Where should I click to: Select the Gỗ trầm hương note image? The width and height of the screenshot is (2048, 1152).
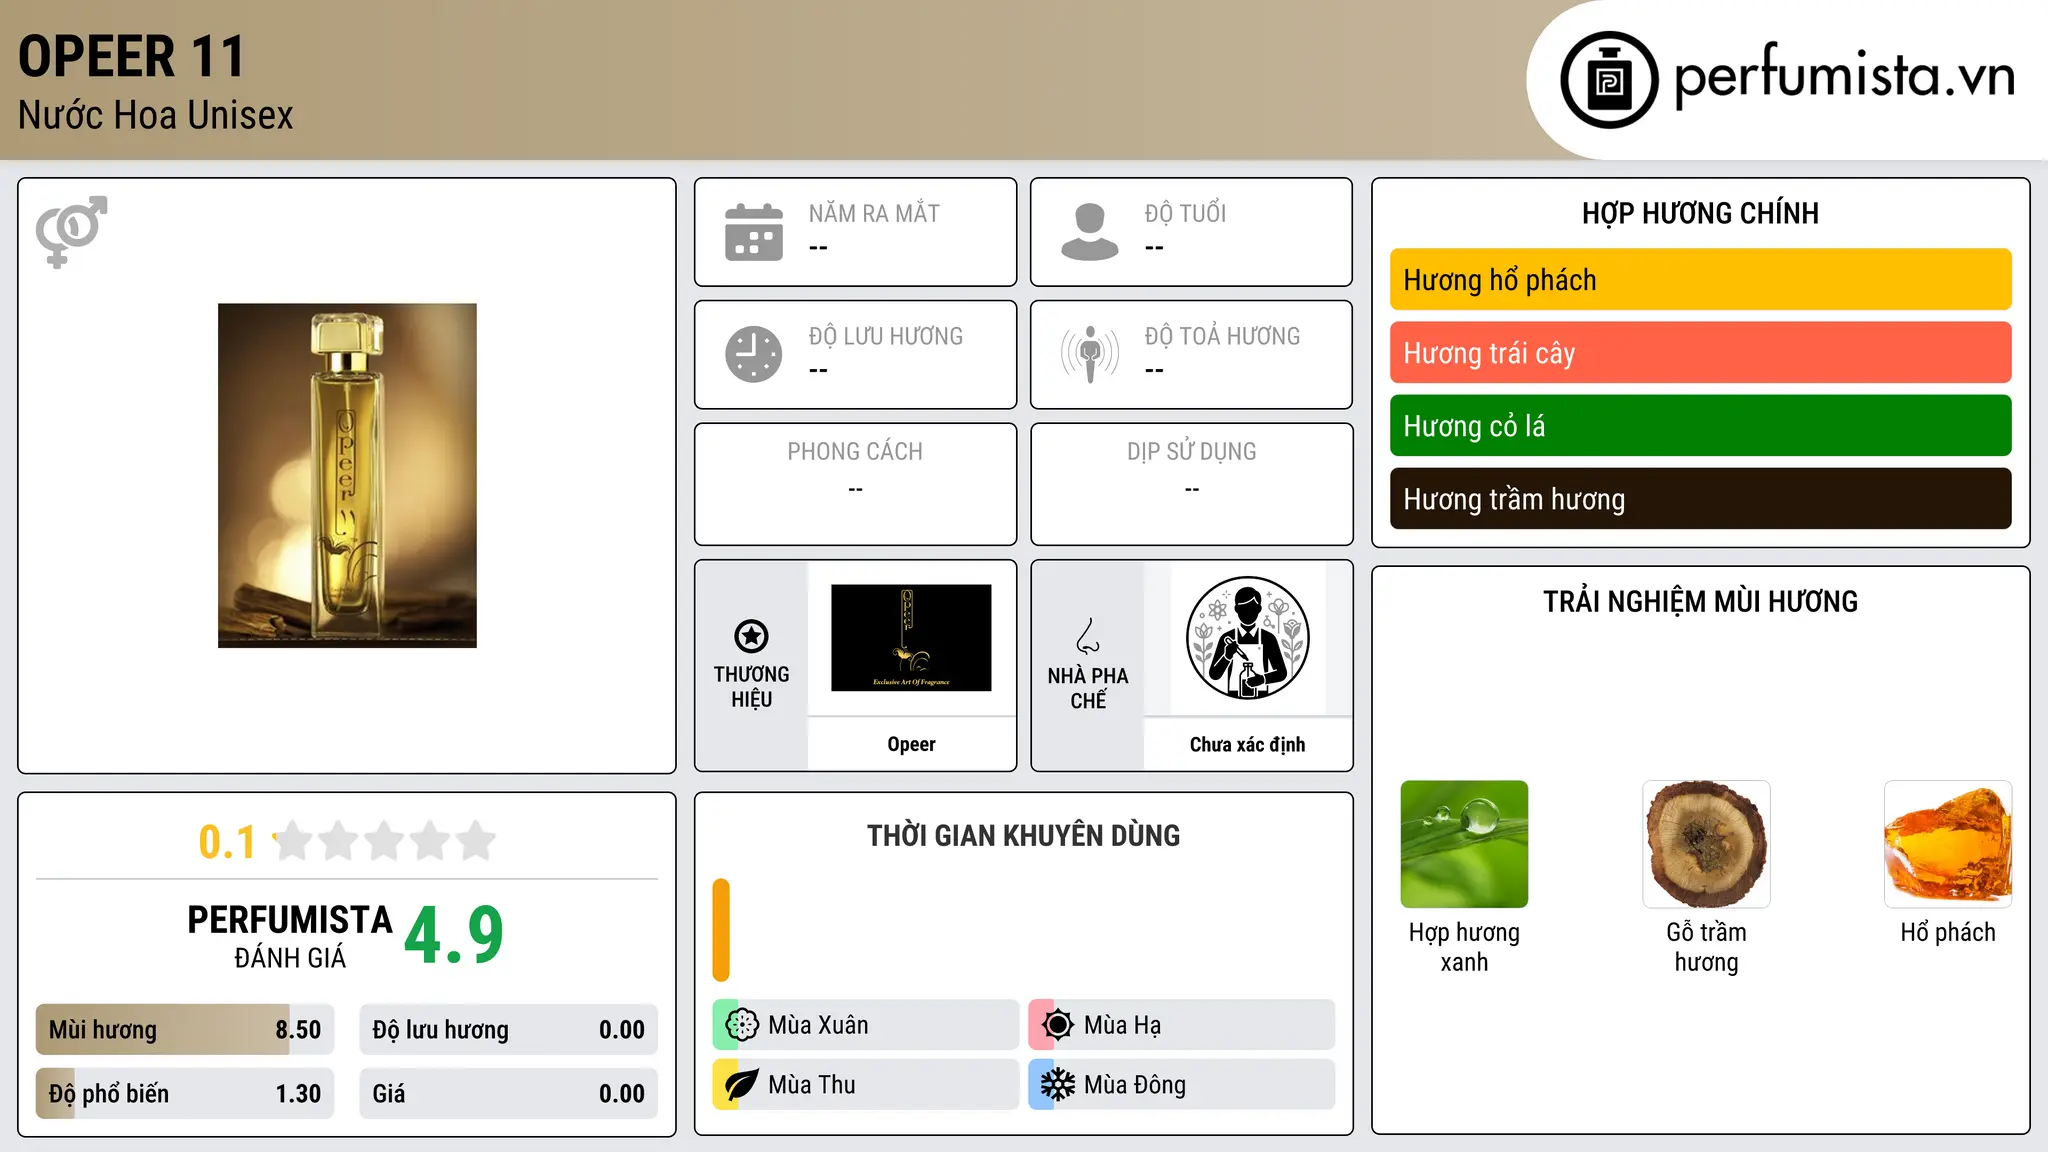point(1706,844)
